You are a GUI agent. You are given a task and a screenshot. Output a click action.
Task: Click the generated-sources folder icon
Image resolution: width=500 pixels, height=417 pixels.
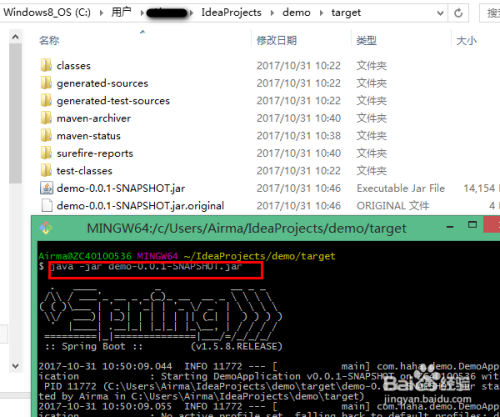click(x=46, y=83)
